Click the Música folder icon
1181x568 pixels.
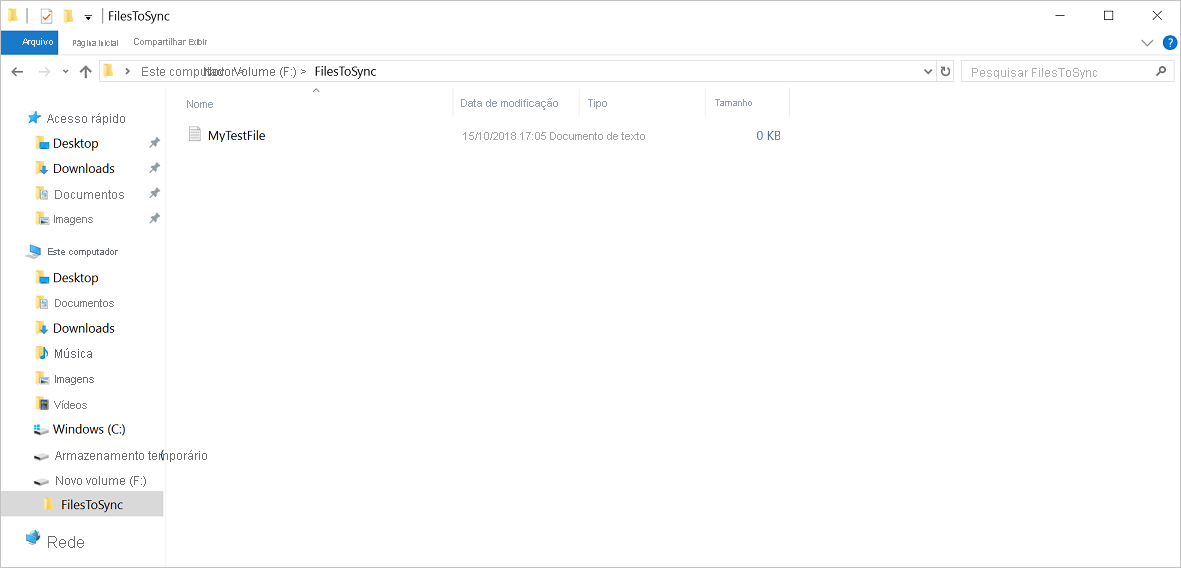point(42,353)
